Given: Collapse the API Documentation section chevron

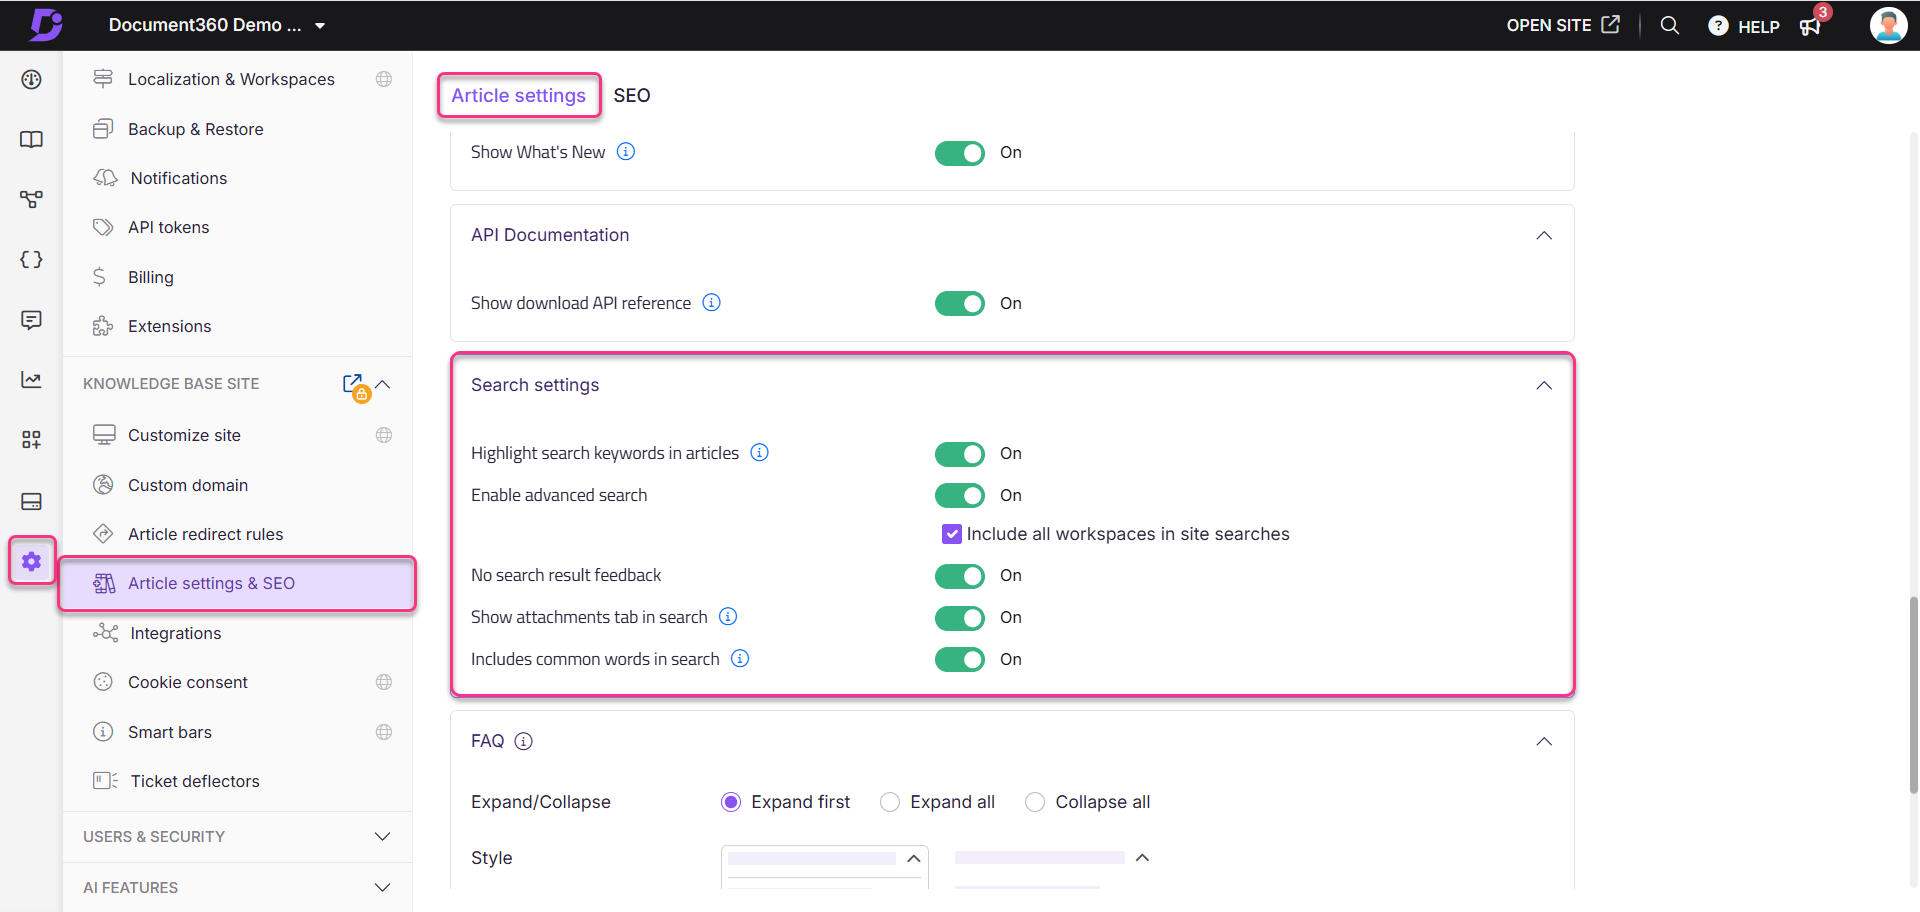Looking at the screenshot, I should coord(1544,235).
